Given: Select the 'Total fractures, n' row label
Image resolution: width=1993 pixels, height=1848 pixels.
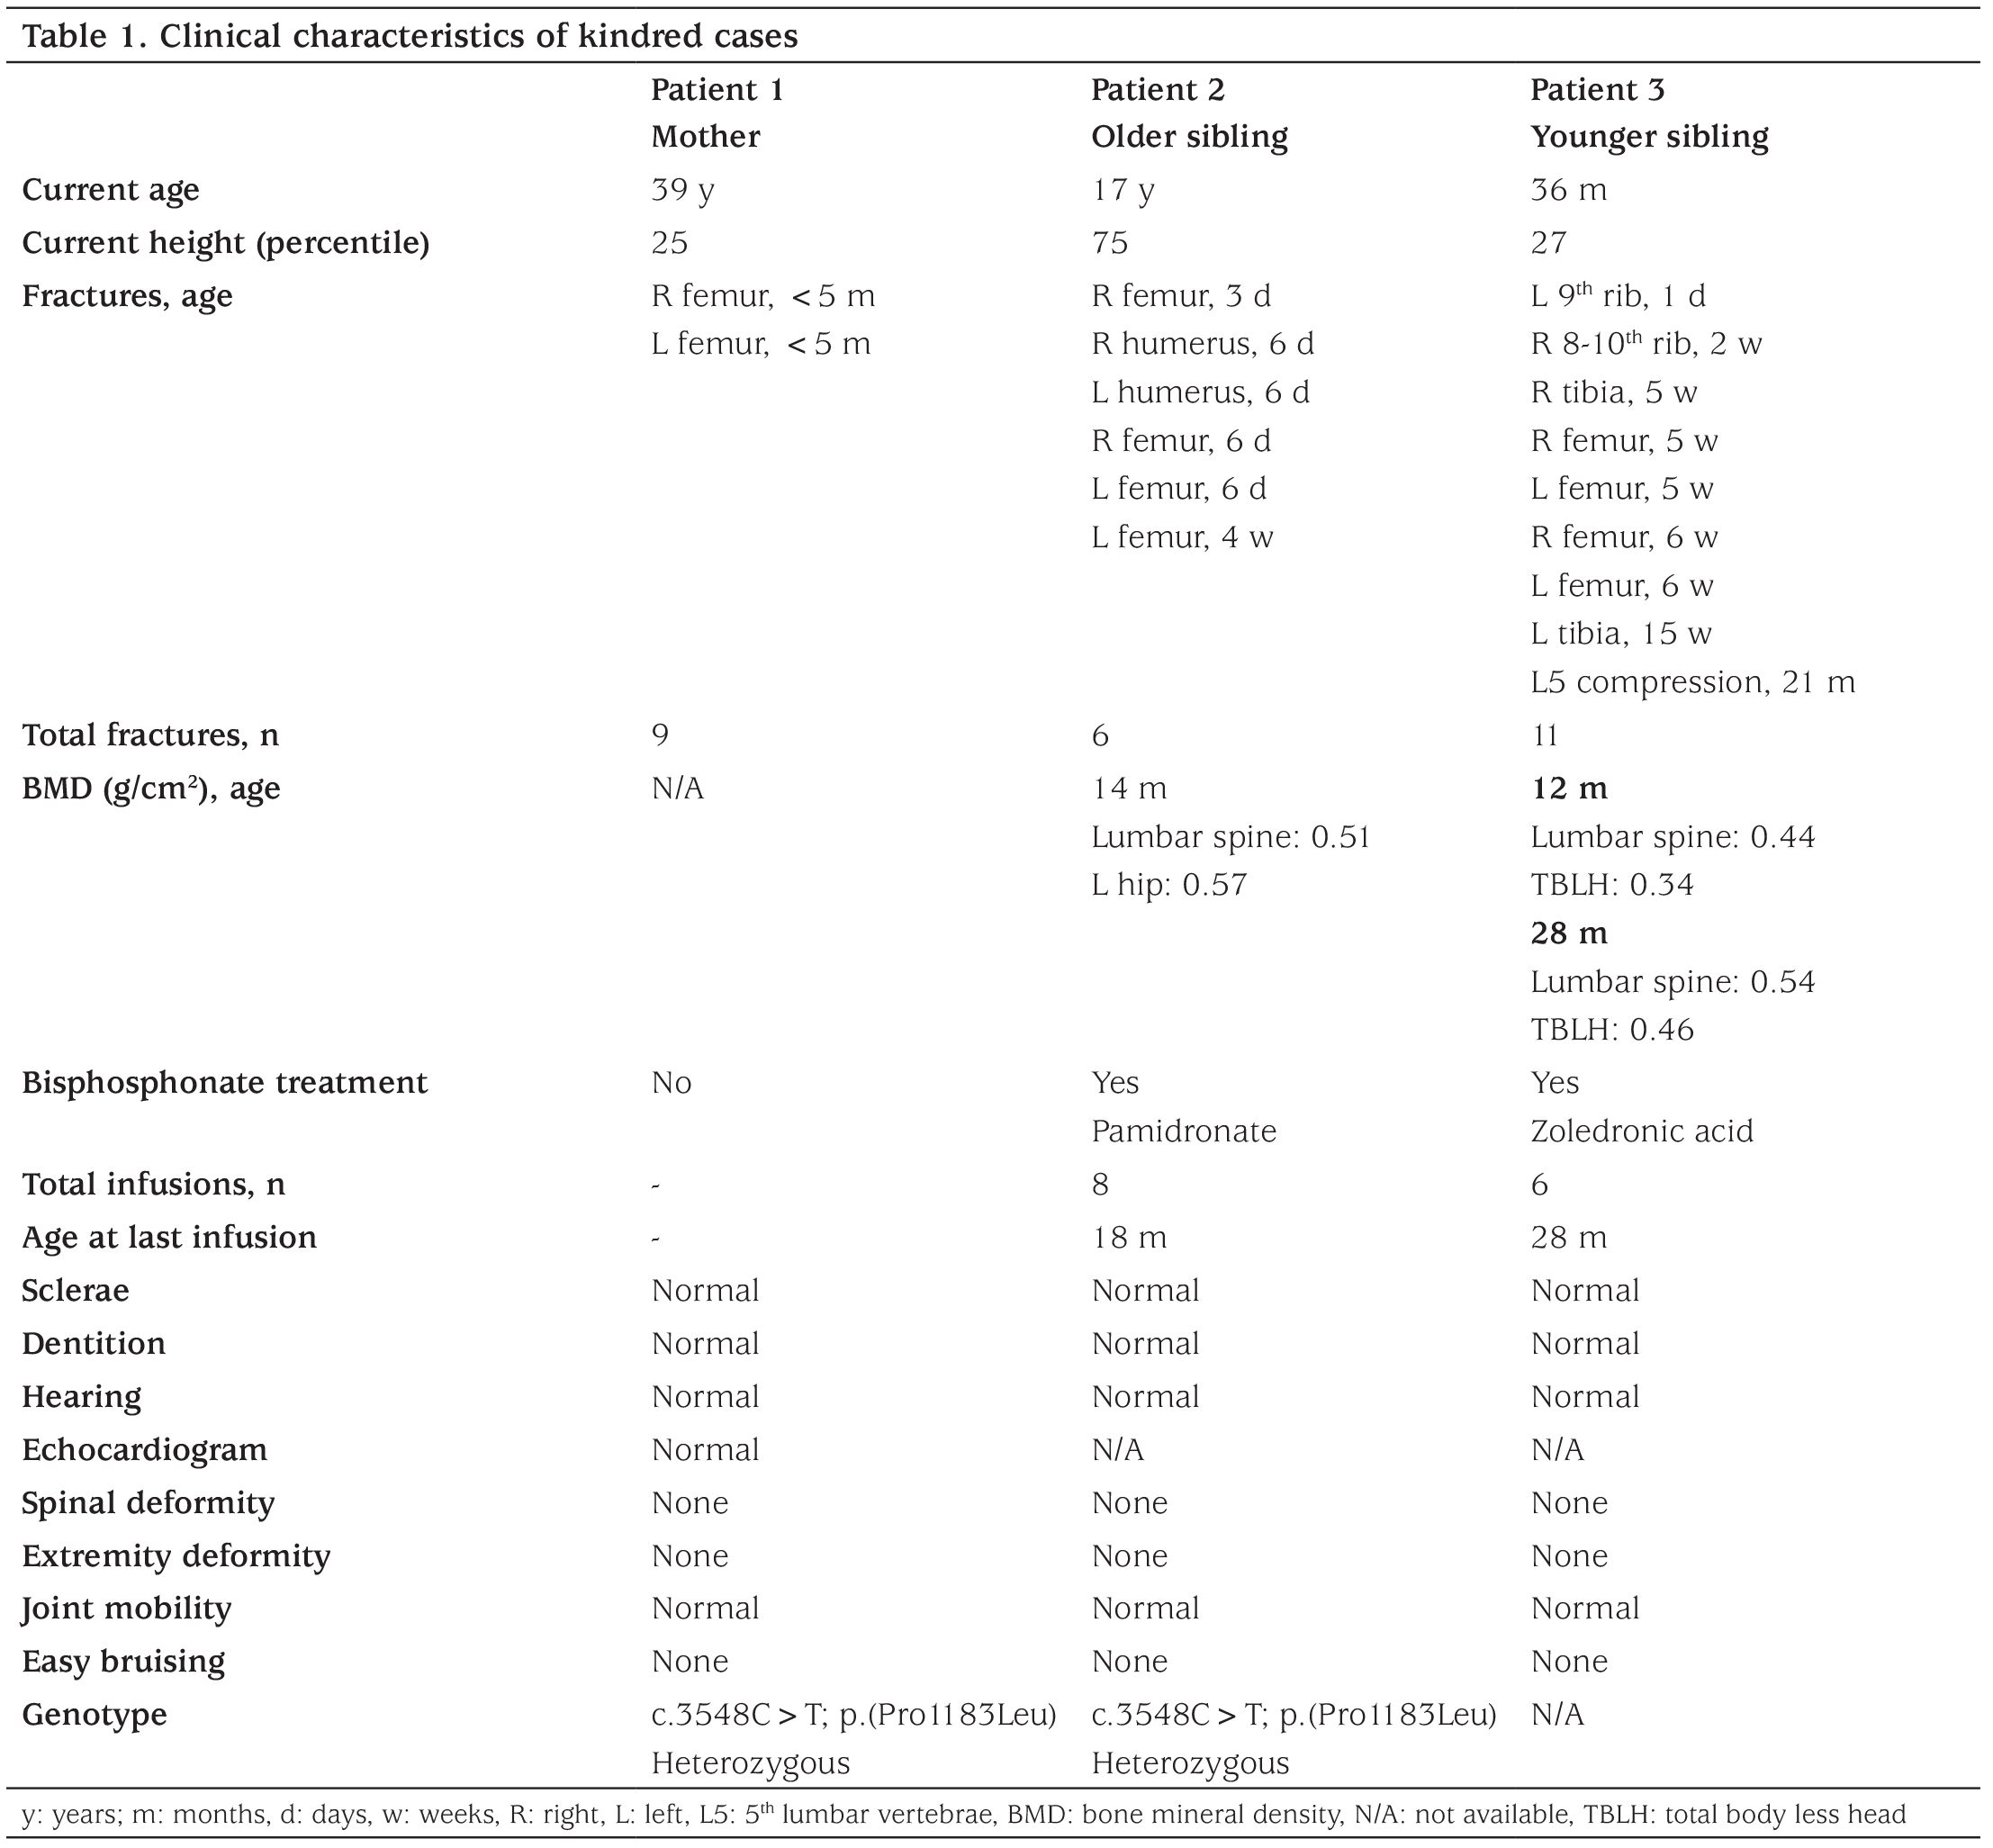Looking at the screenshot, I should click(x=150, y=736).
